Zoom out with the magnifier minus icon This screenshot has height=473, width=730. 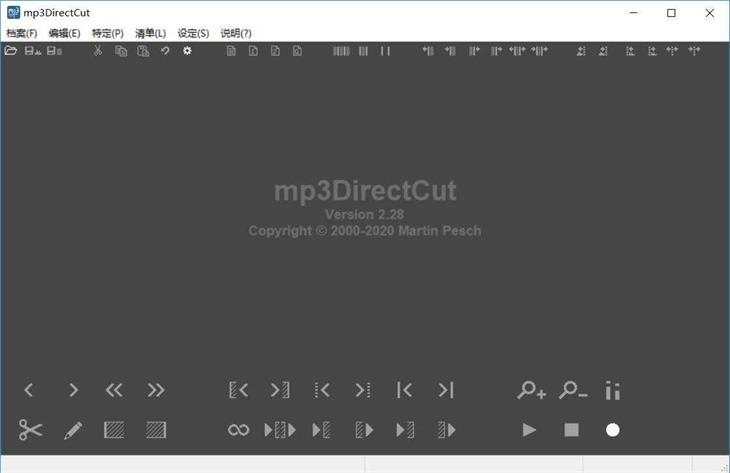[573, 390]
